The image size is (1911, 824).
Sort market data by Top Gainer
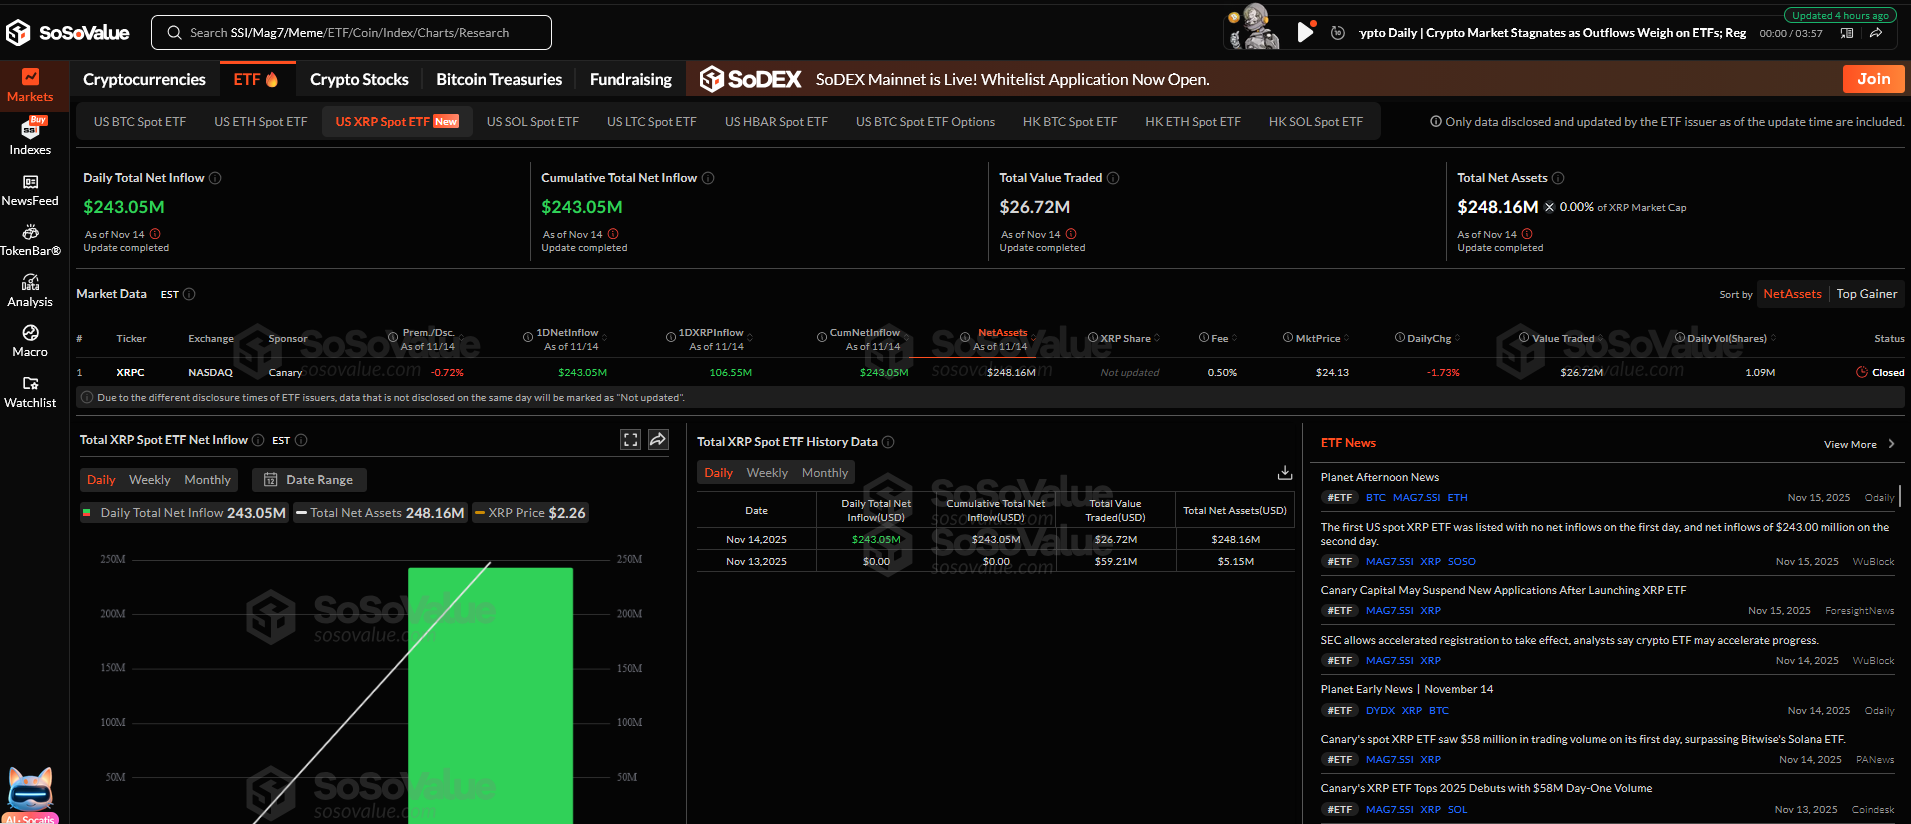click(x=1867, y=294)
